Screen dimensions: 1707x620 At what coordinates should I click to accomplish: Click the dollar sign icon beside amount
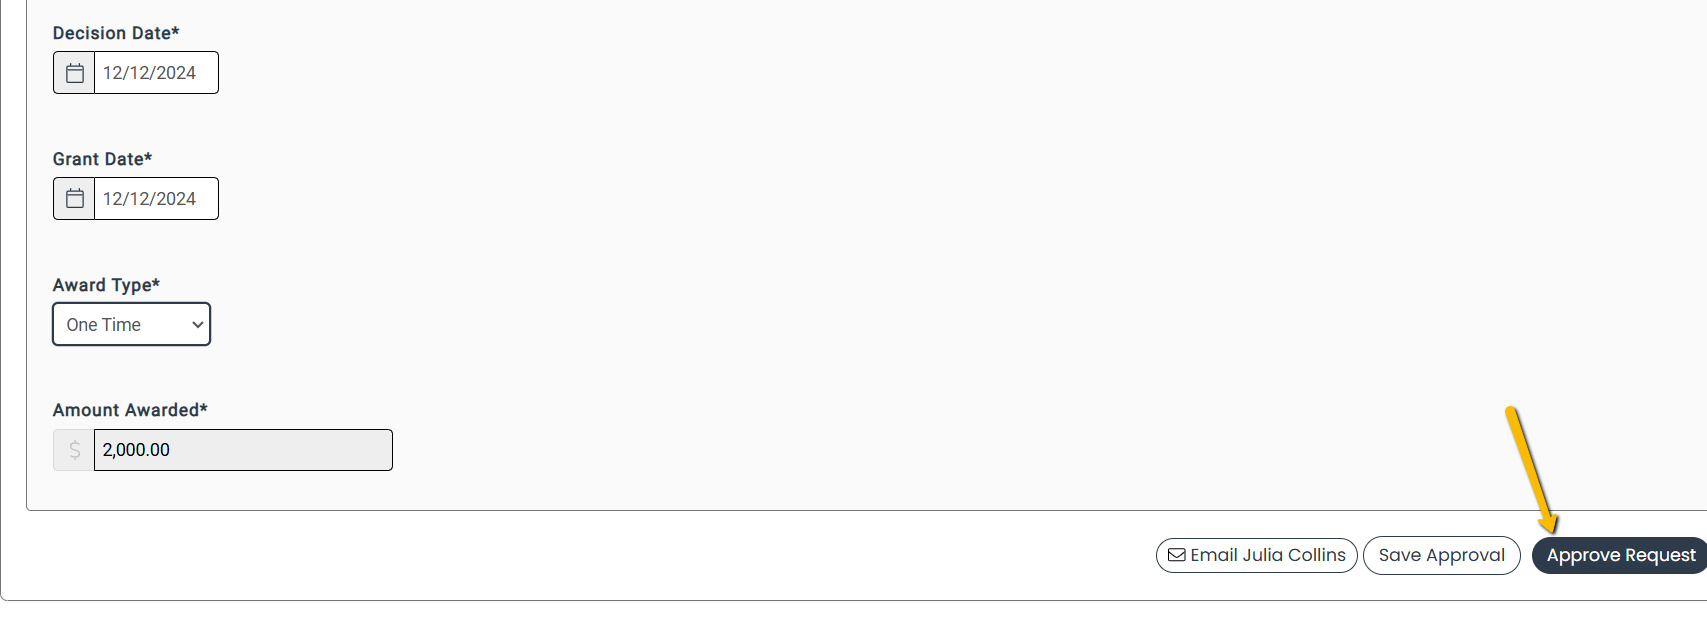pyautogui.click(x=74, y=450)
